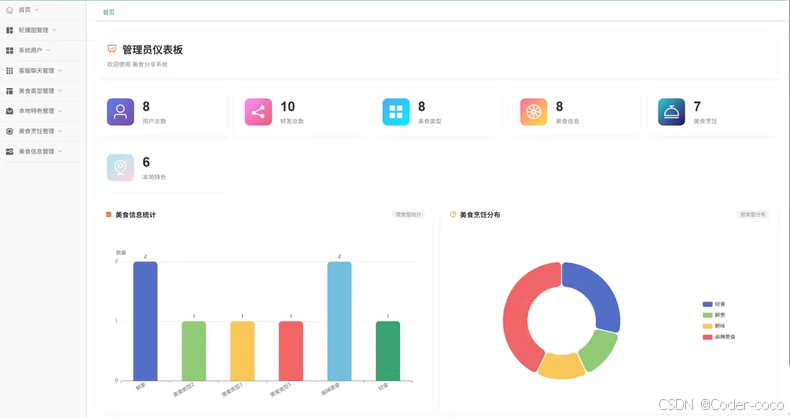
Task: Toggle the blue 轻食 legend swatch
Action: [x=707, y=304]
